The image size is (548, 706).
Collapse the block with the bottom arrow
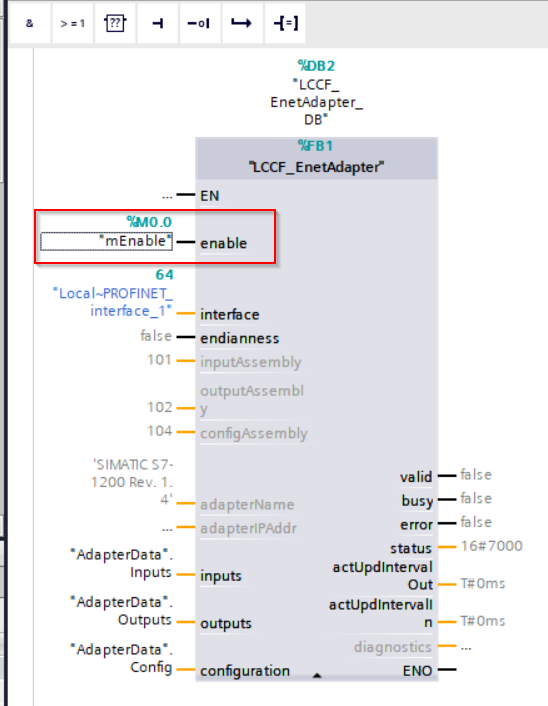coord(317,675)
